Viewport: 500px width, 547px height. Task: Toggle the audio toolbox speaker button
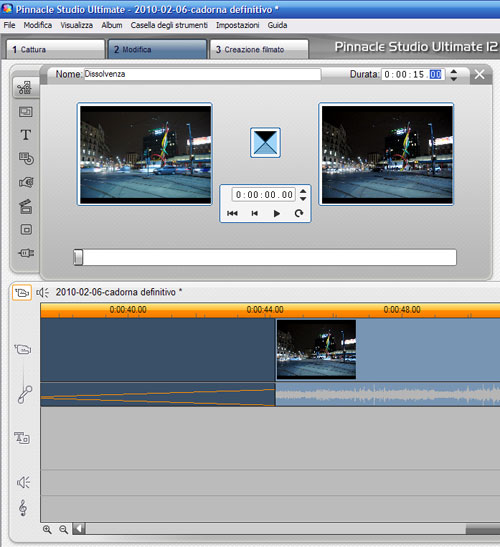tap(43, 292)
